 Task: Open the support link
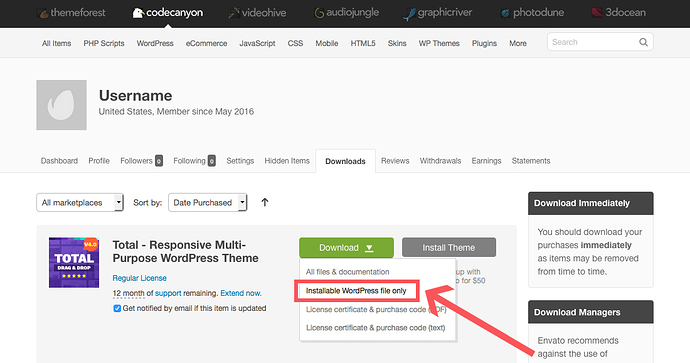[x=168, y=293]
